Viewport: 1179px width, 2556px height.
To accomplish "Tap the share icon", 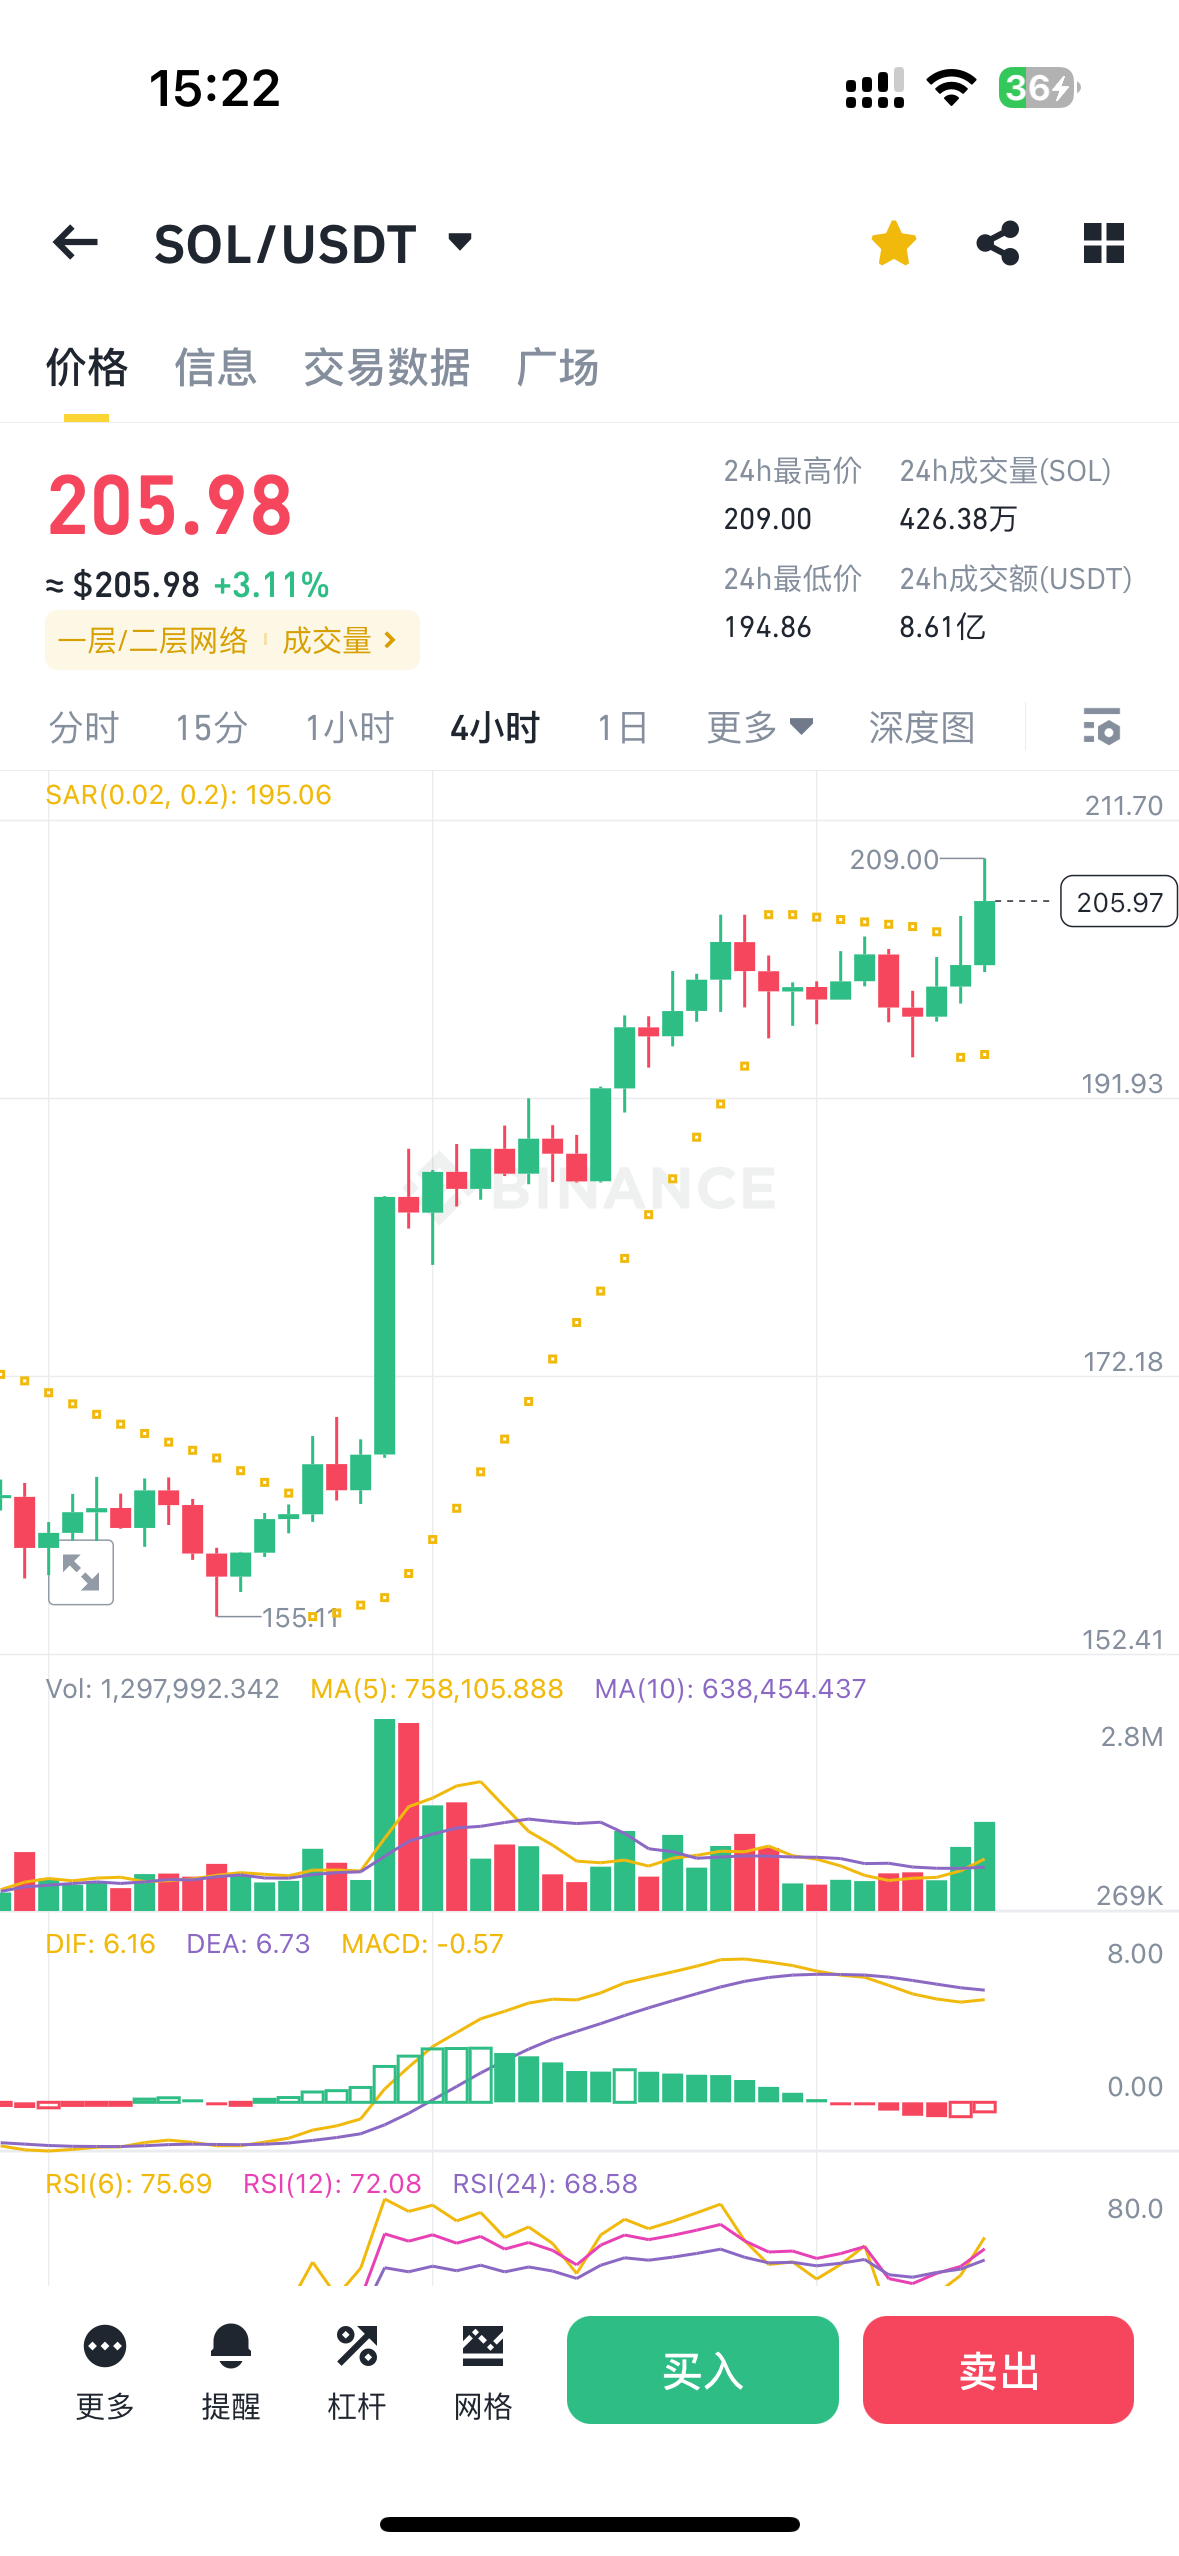I will 998,243.
